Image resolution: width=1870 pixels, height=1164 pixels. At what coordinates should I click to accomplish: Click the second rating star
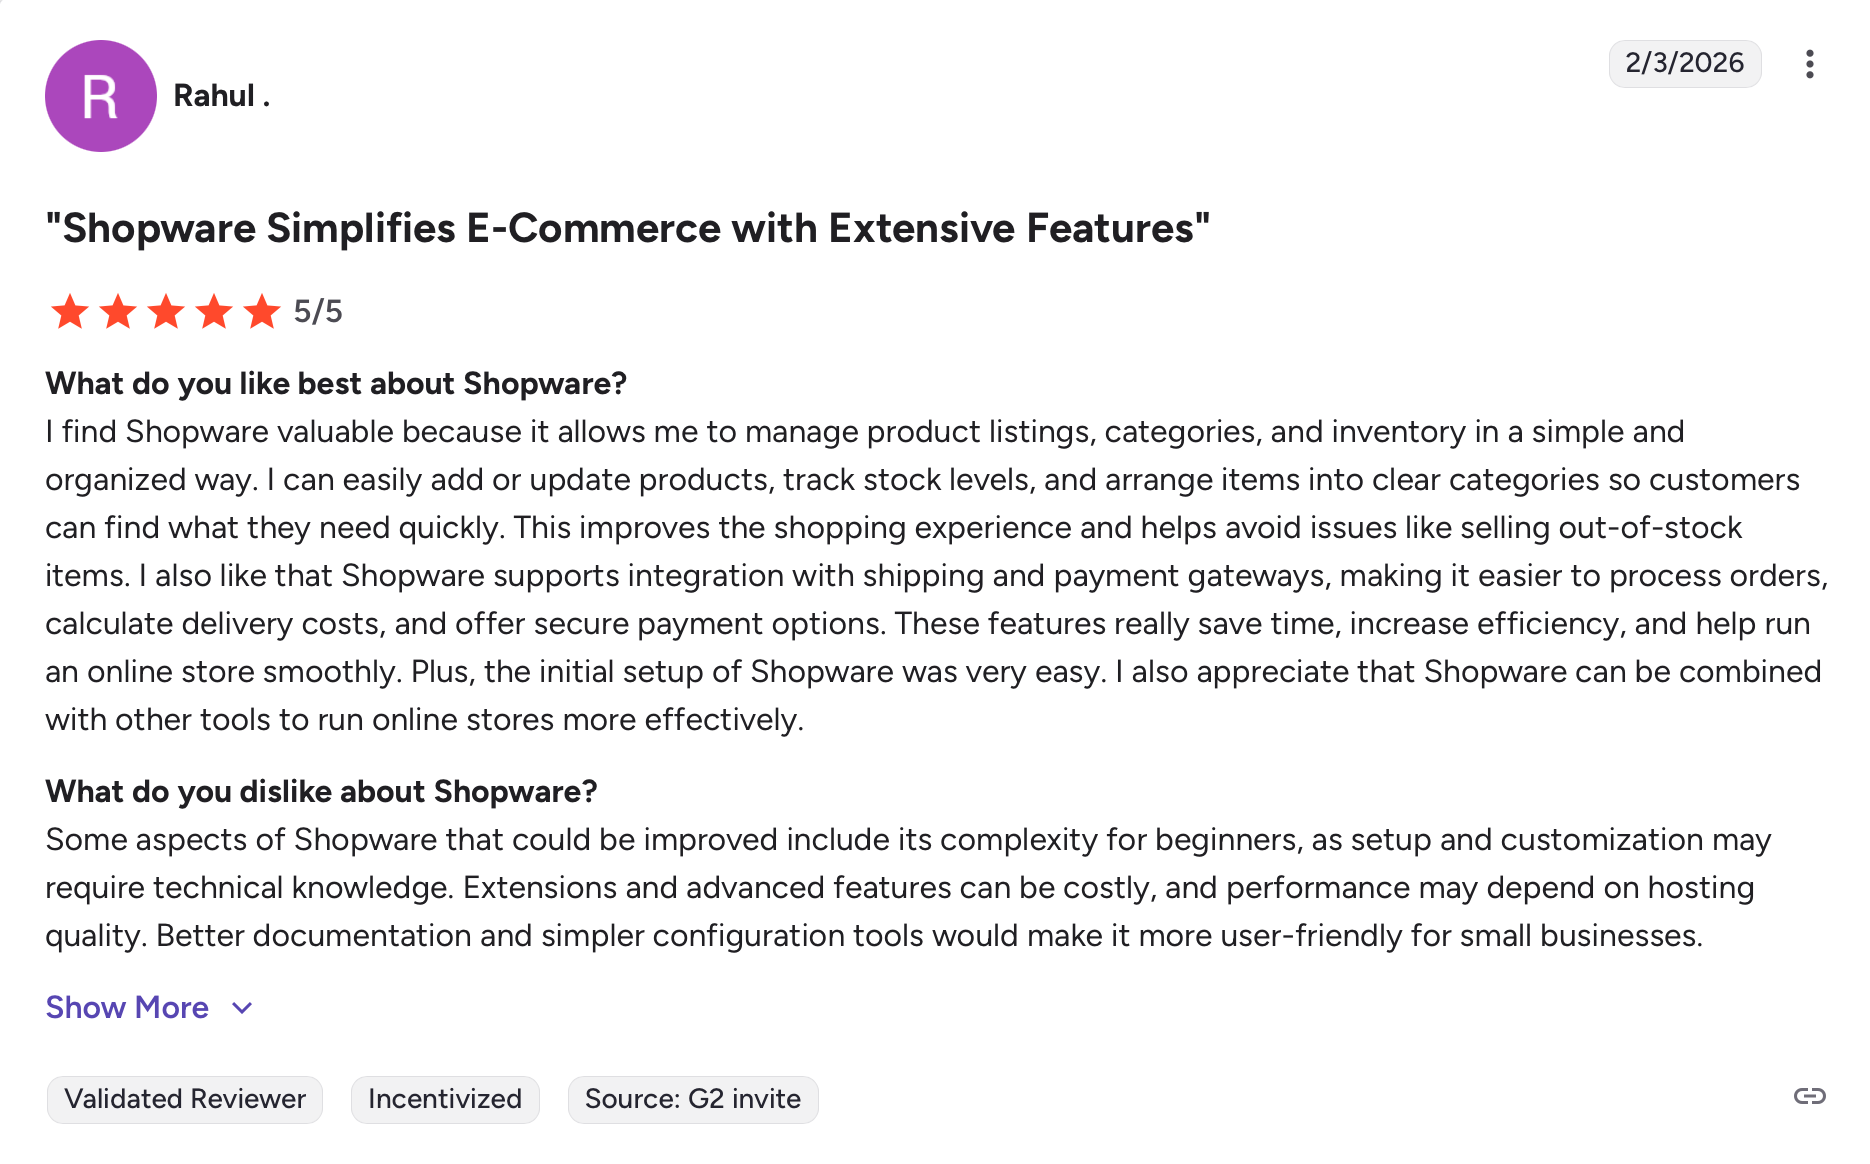coord(118,312)
